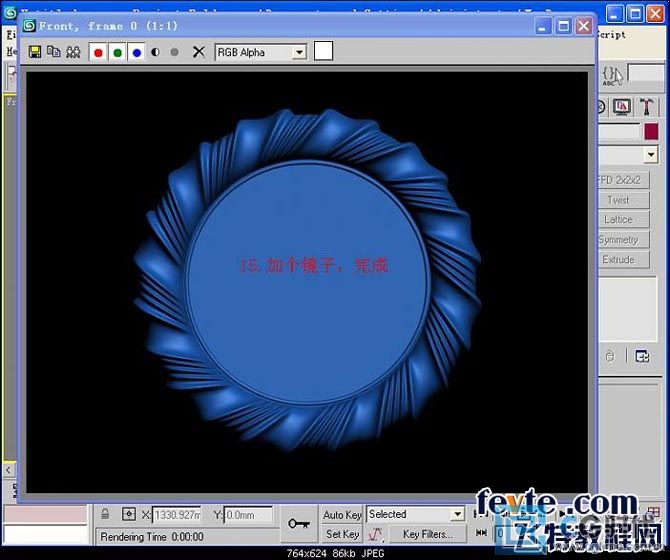Click the Go to Start playback button

[481, 533]
